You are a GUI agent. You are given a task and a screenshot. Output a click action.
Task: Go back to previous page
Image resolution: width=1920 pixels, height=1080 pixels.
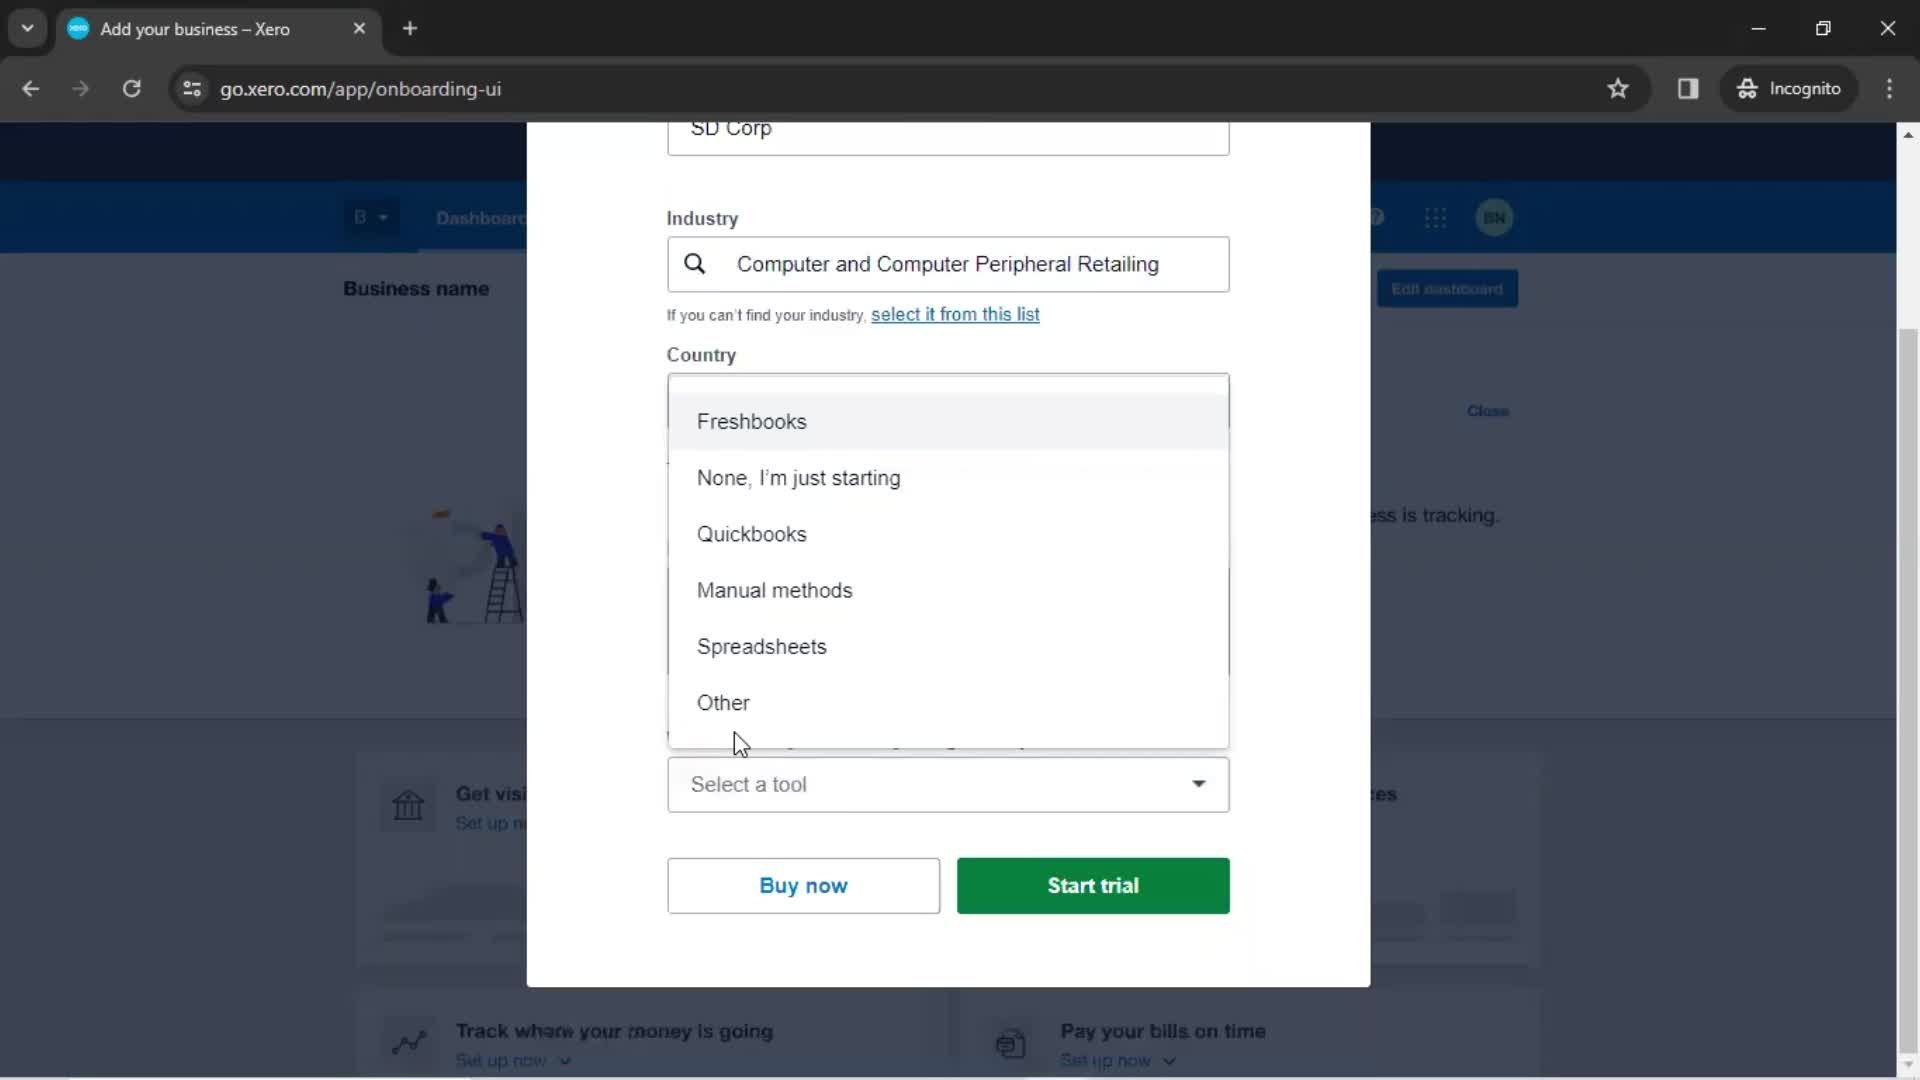coord(31,89)
